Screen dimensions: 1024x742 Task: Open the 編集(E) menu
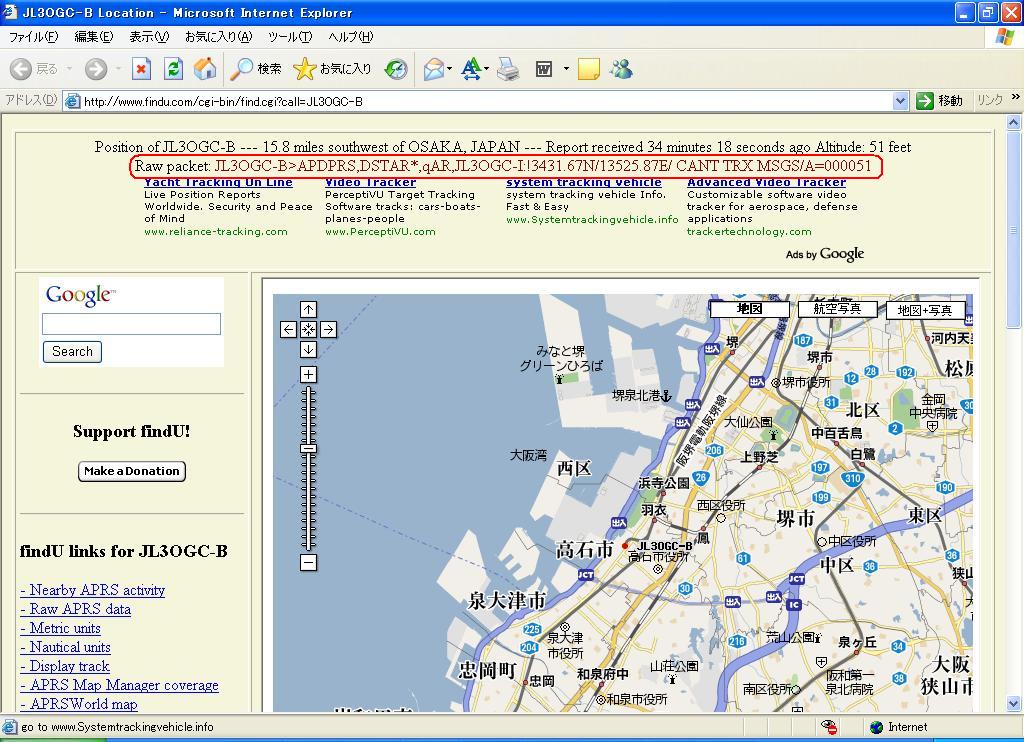click(93, 37)
